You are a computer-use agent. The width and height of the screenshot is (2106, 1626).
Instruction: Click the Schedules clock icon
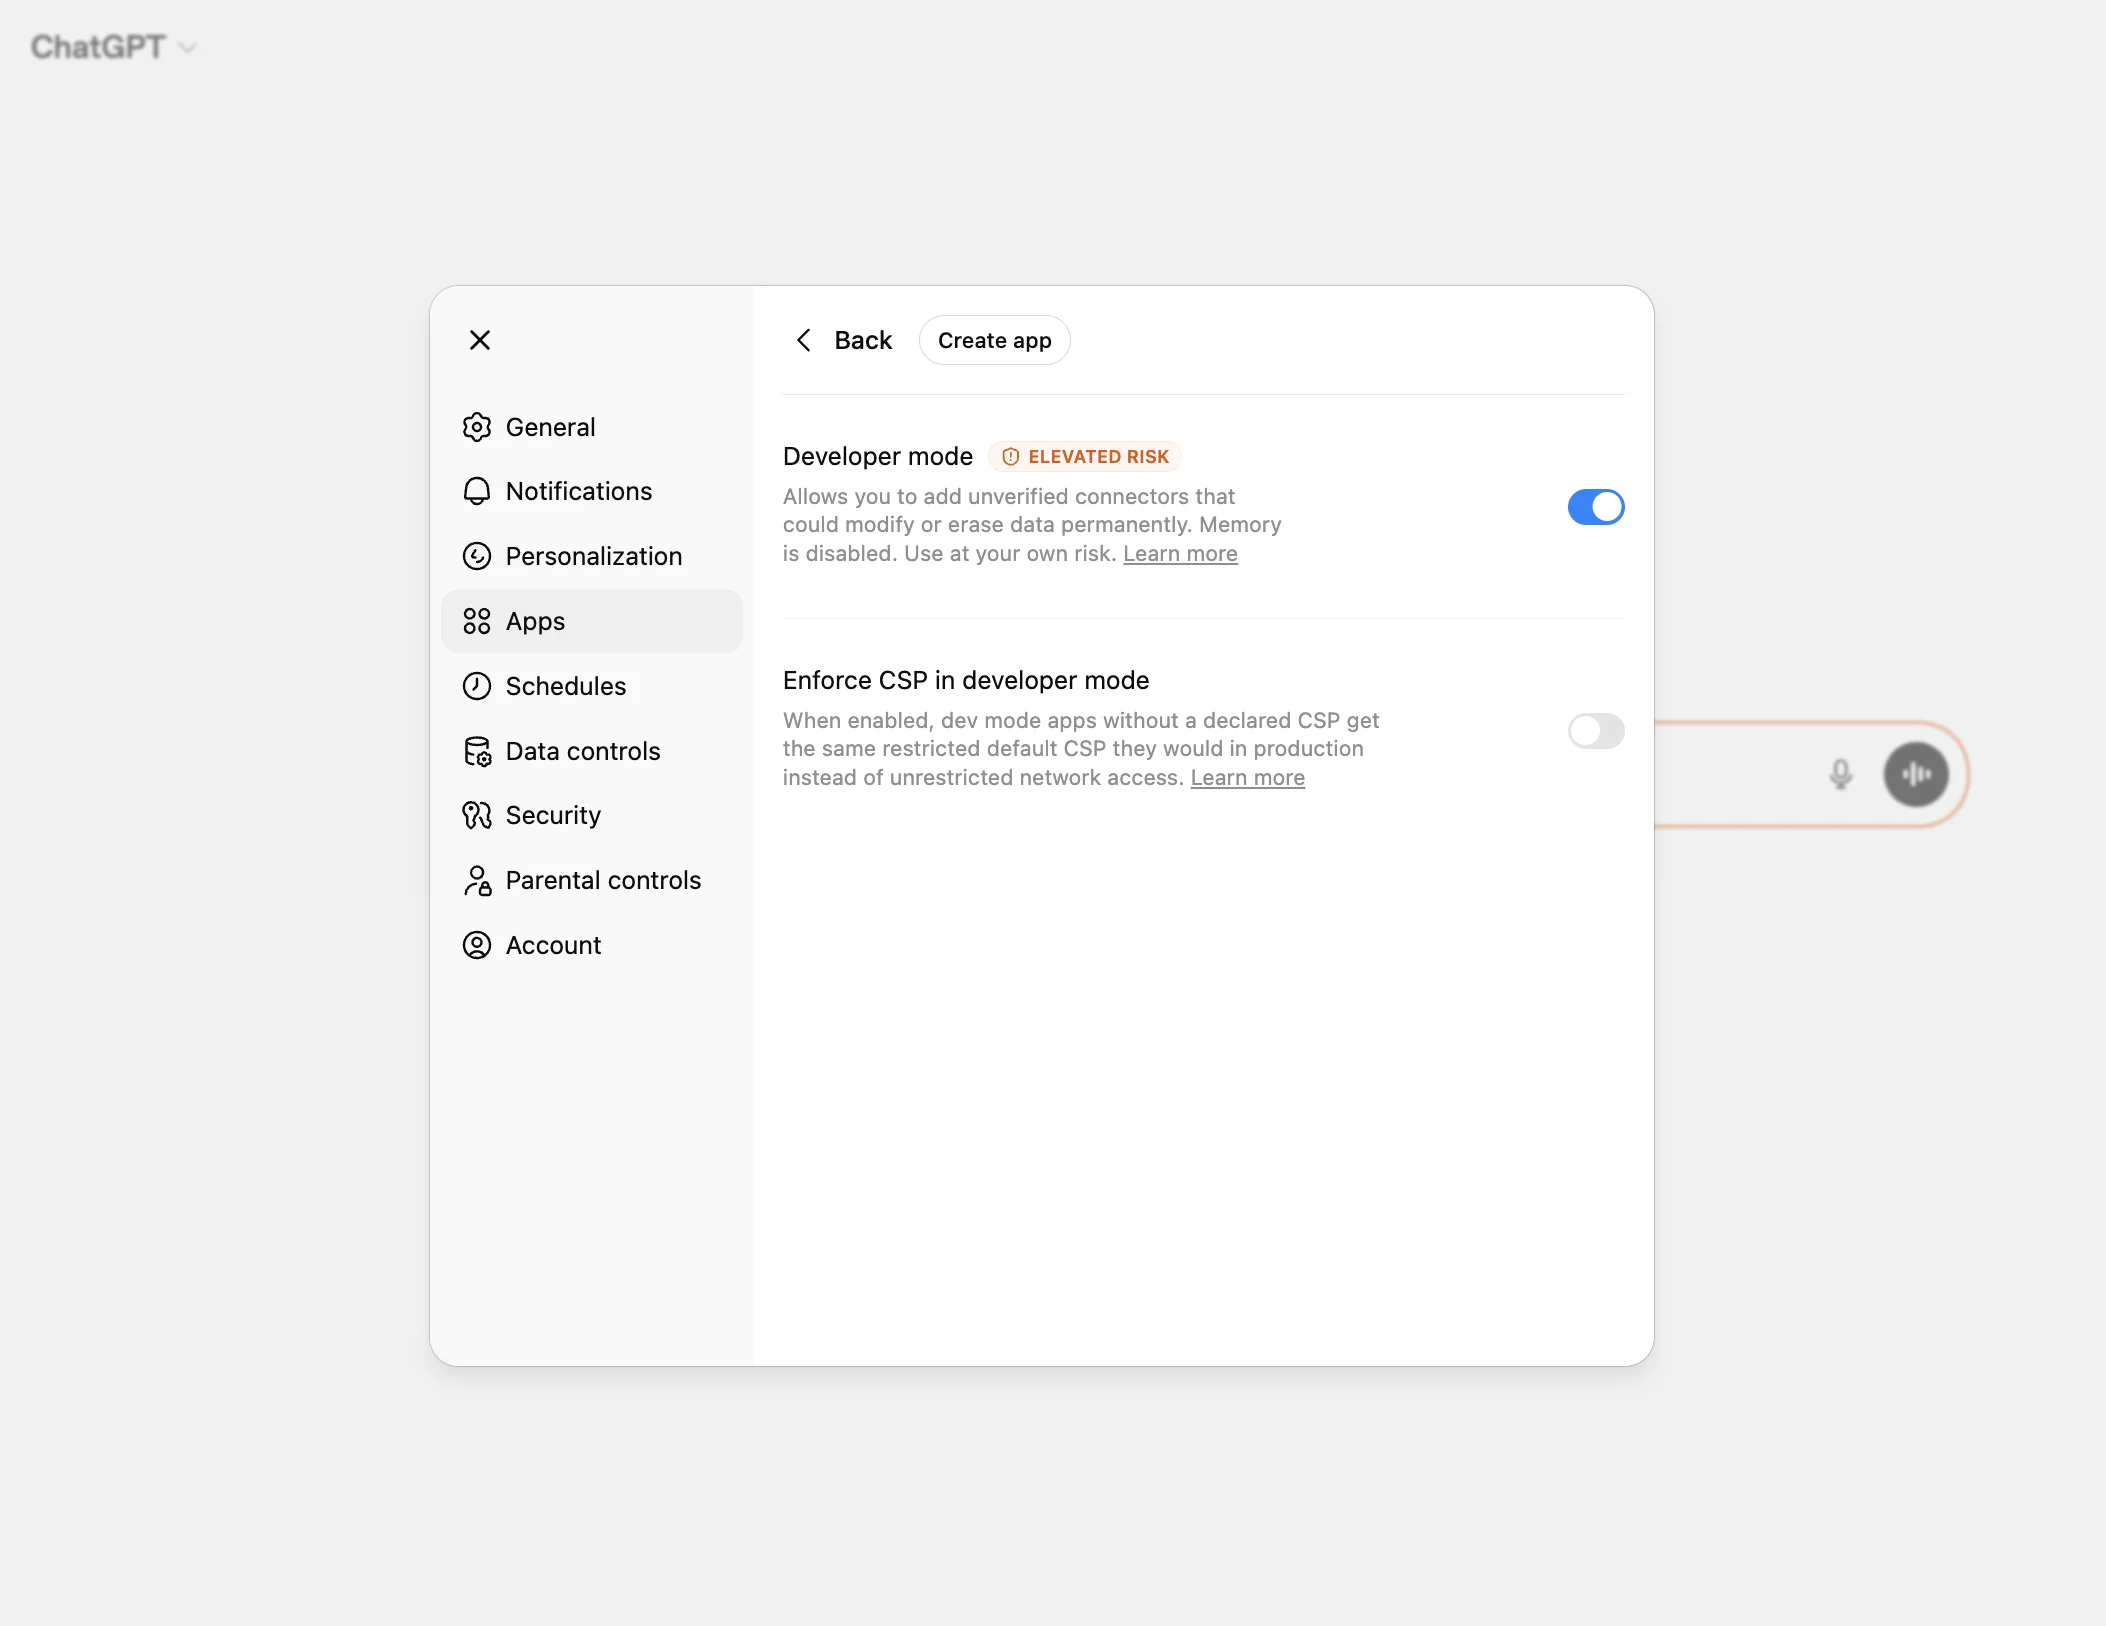[x=477, y=686]
